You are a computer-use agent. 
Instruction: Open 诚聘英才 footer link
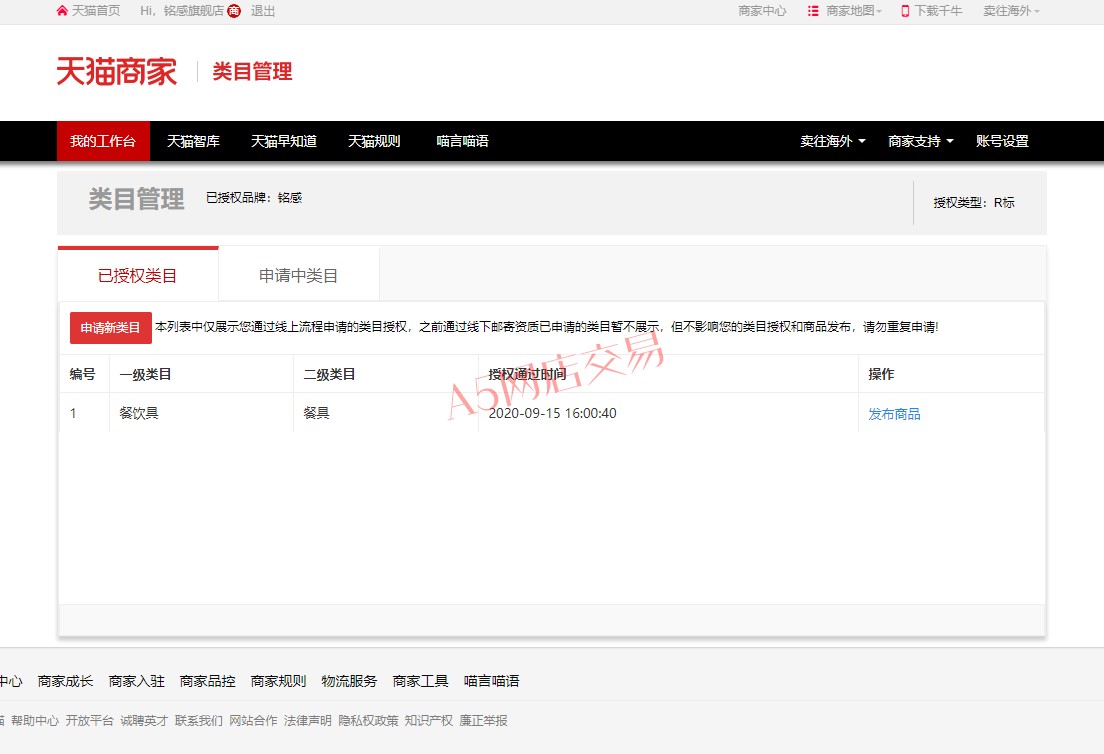[144, 720]
